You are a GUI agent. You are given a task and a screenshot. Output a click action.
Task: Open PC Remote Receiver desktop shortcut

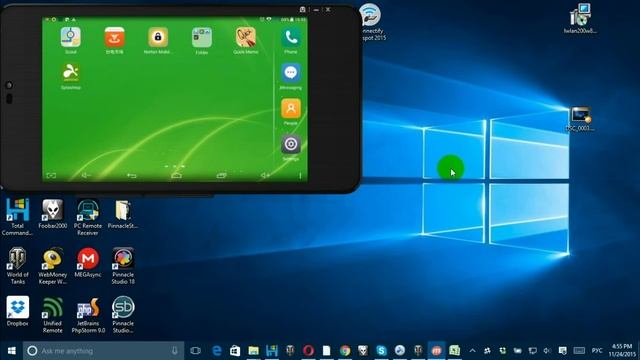pyautogui.click(x=88, y=217)
